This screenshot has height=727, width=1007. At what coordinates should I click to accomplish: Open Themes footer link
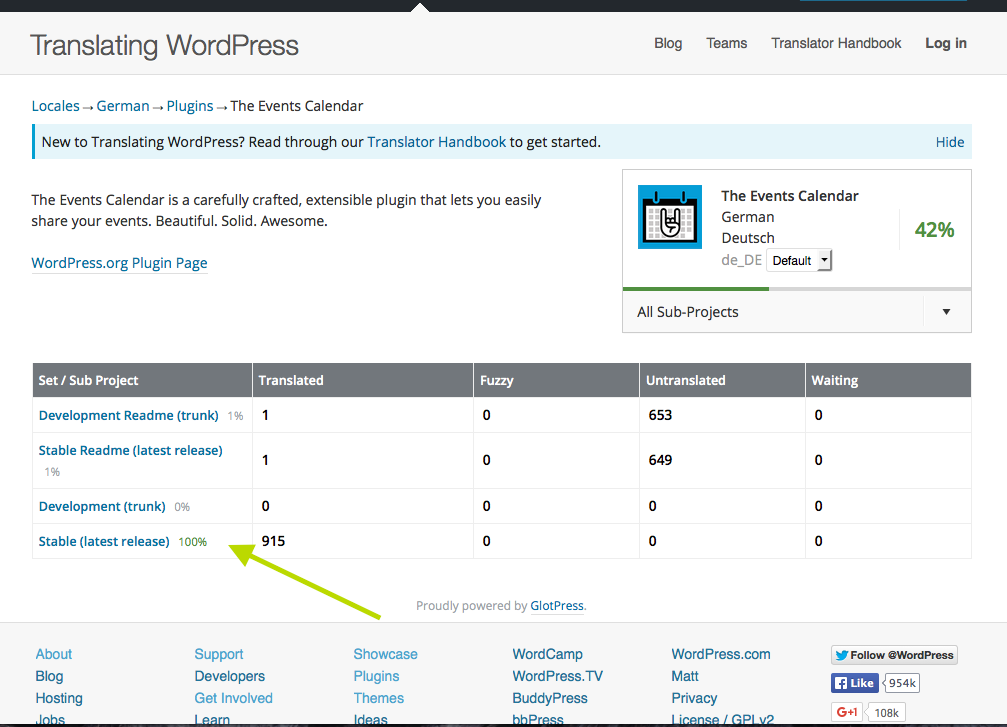click(x=378, y=698)
